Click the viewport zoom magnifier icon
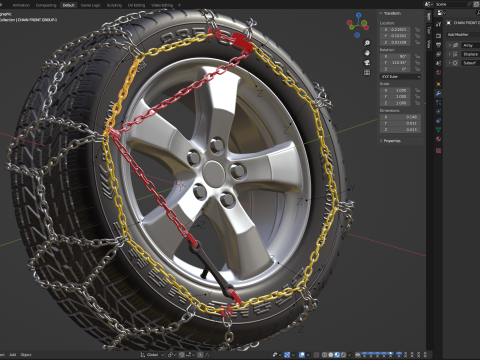 click(367, 43)
